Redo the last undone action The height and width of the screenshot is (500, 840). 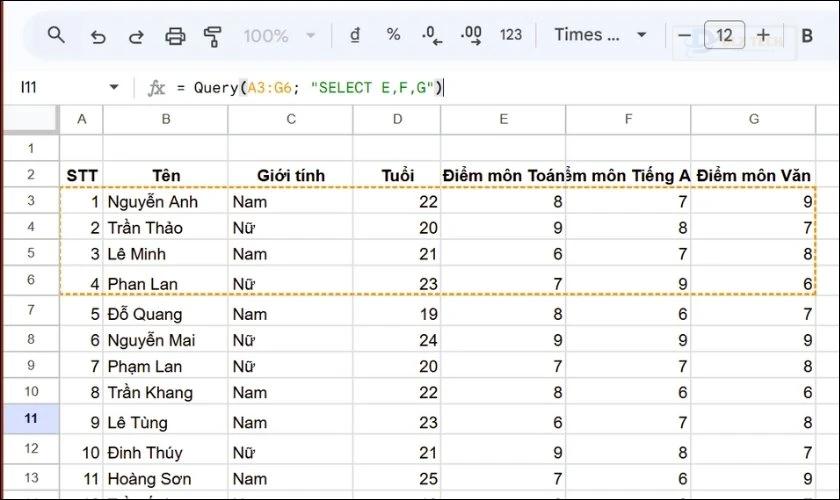click(x=136, y=36)
